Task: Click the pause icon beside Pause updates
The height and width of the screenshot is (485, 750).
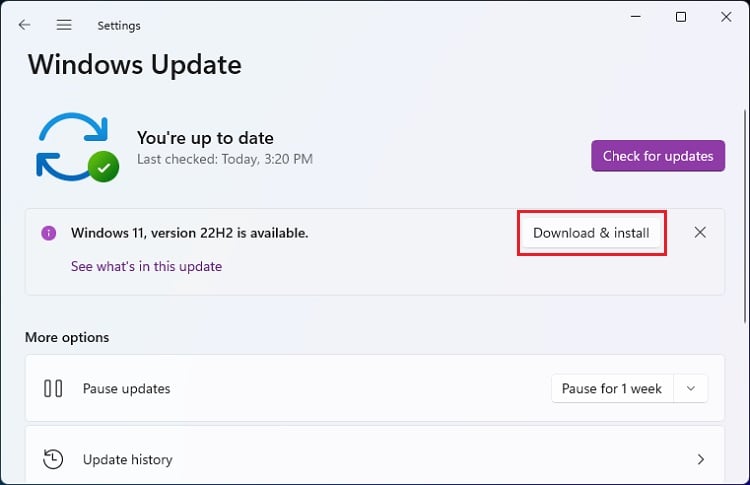Action: pos(54,388)
